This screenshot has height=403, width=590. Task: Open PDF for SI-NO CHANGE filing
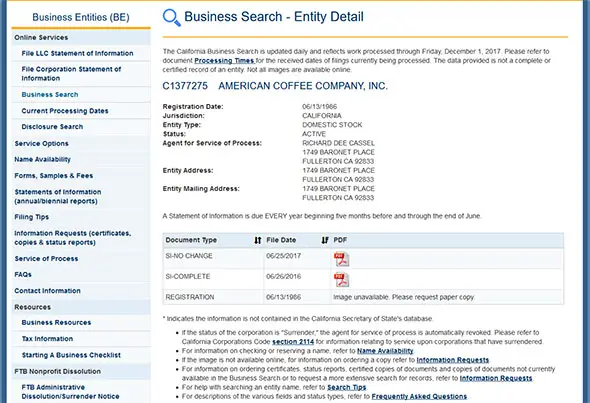[x=341, y=259]
